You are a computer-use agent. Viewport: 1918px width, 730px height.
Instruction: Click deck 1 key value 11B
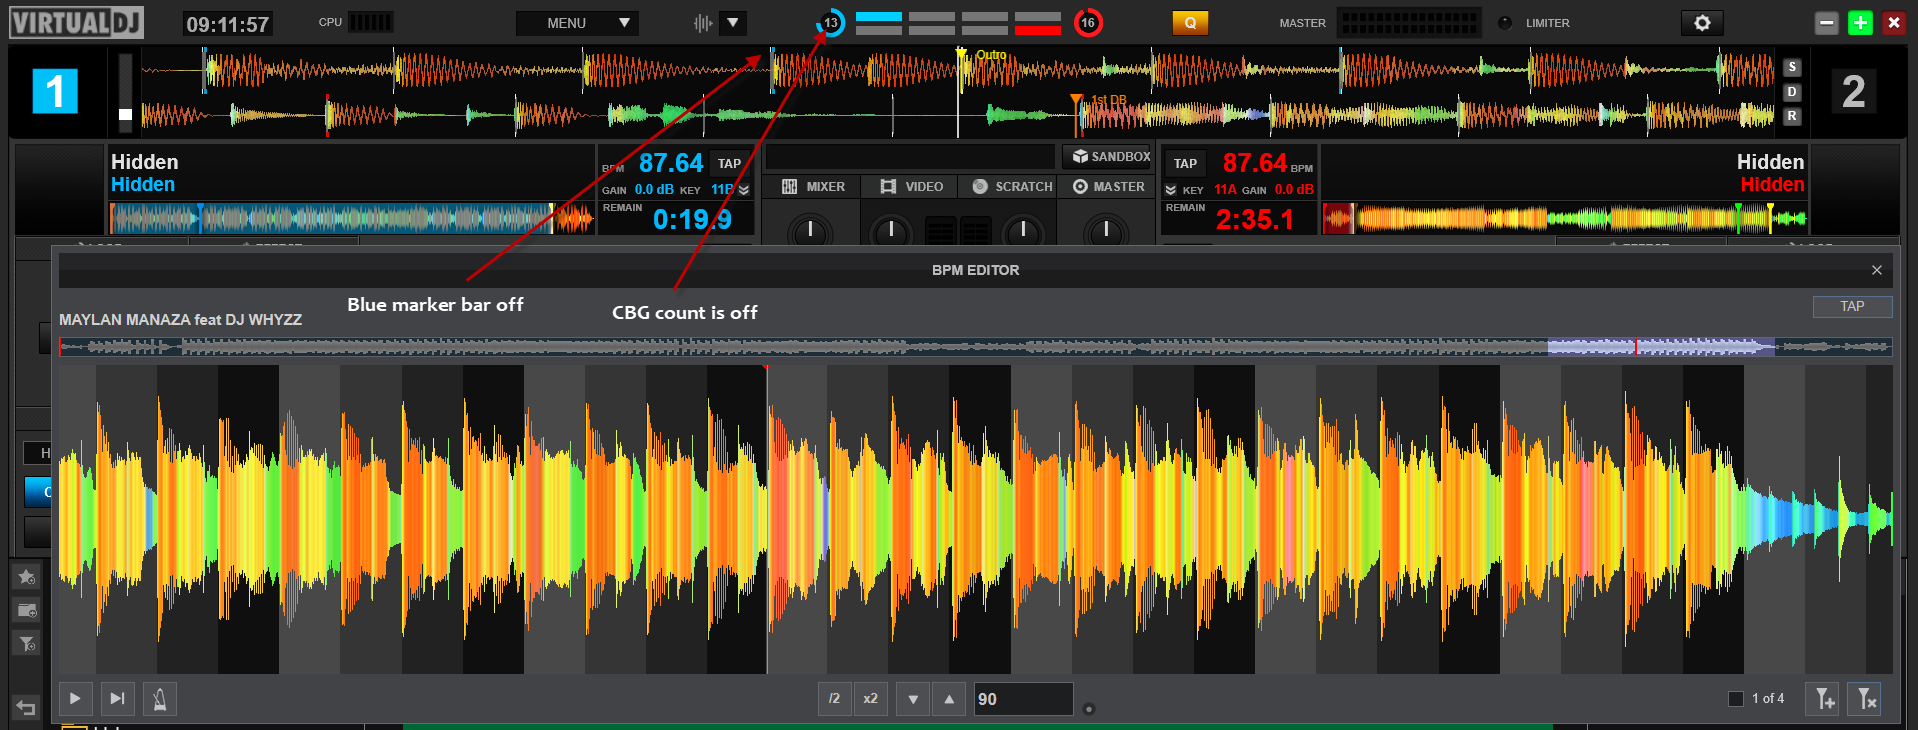tap(721, 190)
